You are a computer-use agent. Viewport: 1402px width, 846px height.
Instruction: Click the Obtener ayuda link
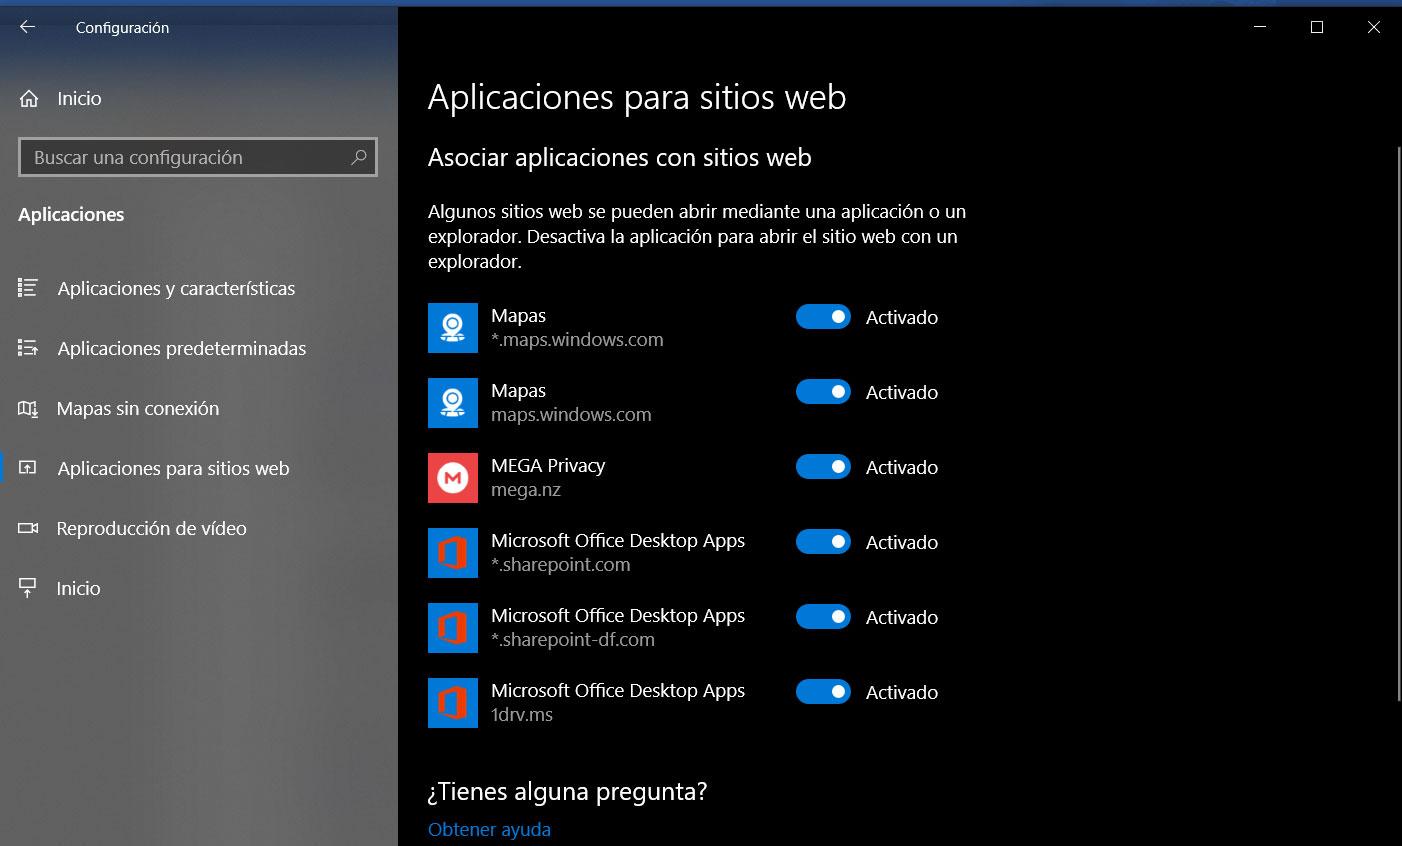tap(489, 829)
